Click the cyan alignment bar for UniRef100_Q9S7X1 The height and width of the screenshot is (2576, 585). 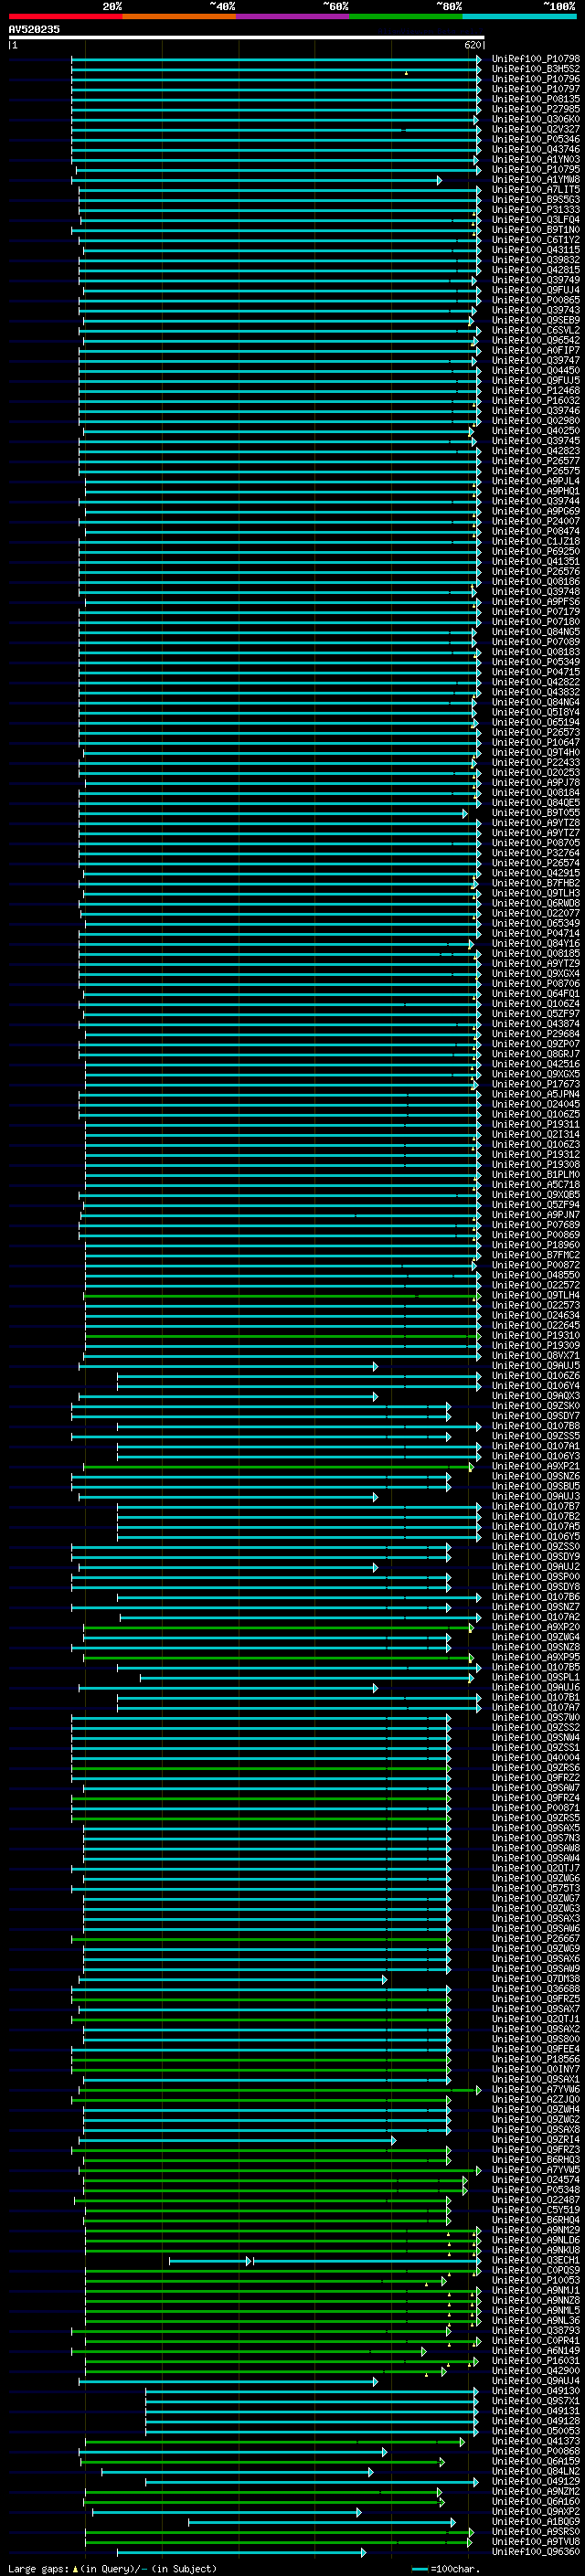coord(313,2401)
